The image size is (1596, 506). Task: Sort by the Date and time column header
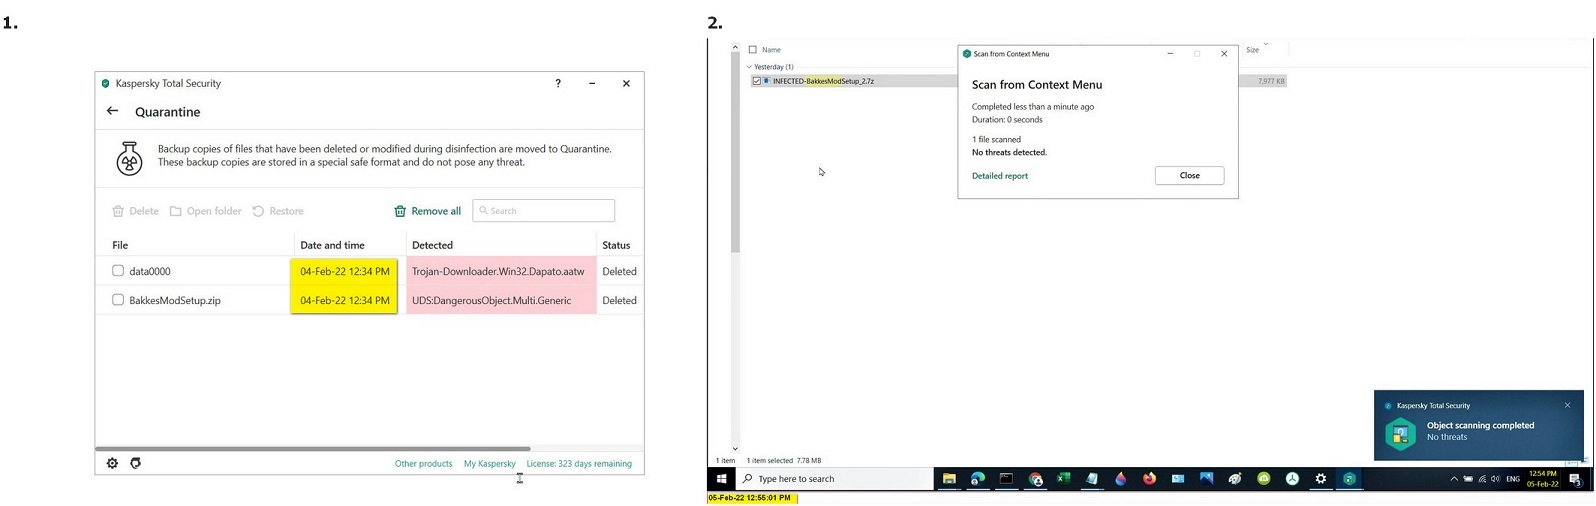point(333,245)
